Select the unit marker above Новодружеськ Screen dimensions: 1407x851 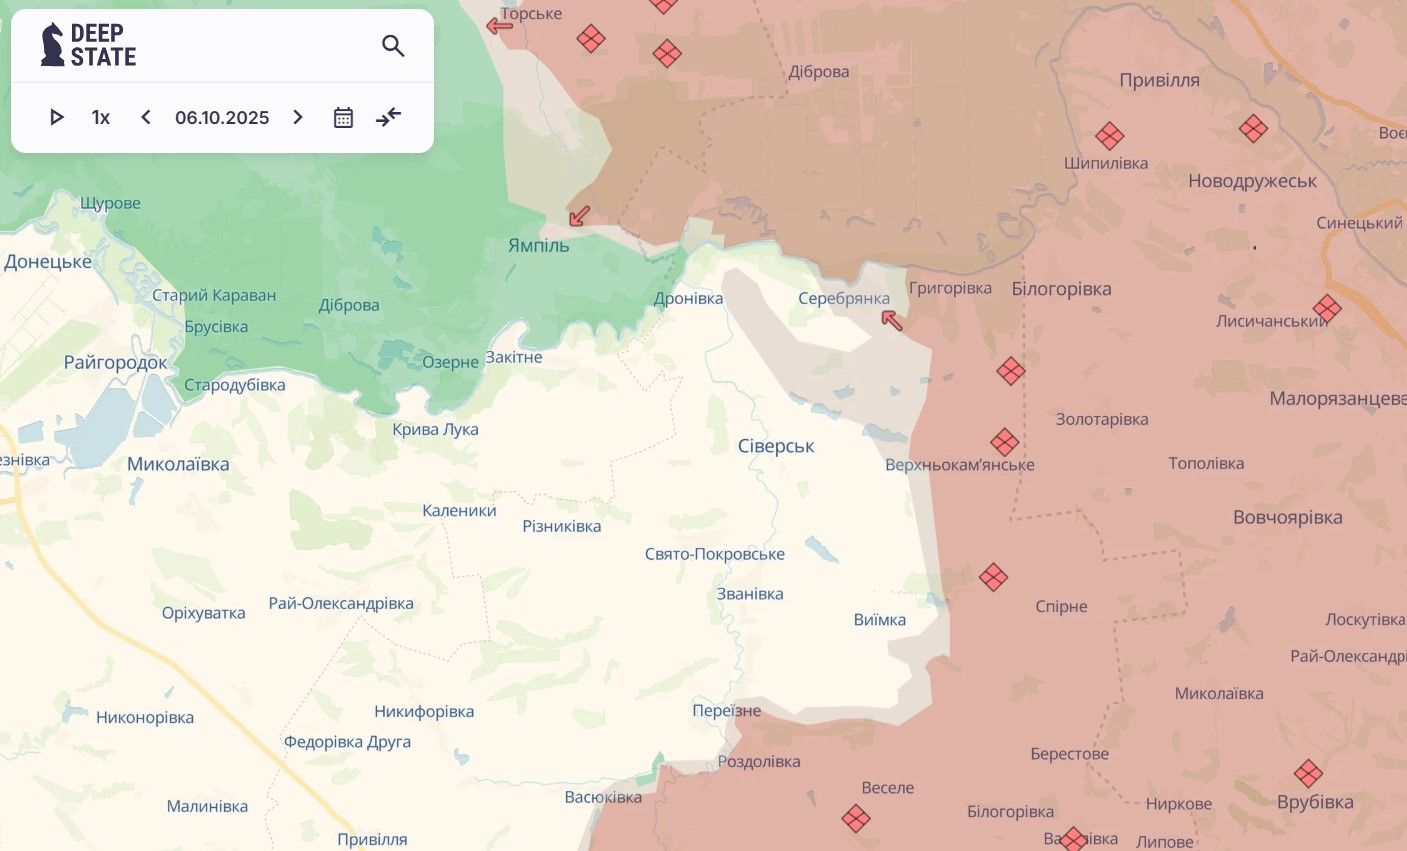(x=1253, y=128)
